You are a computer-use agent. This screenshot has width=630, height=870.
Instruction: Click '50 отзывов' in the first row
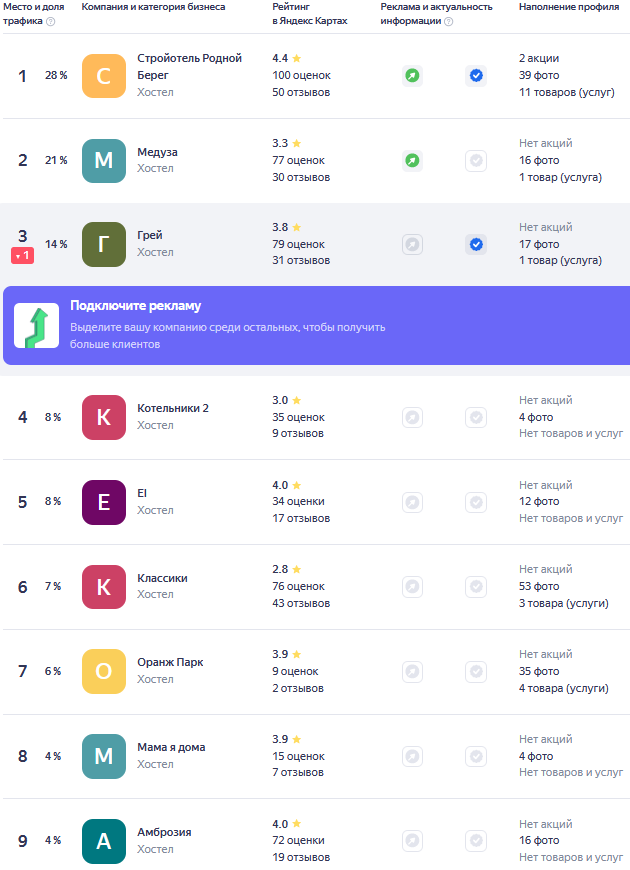coord(301,93)
